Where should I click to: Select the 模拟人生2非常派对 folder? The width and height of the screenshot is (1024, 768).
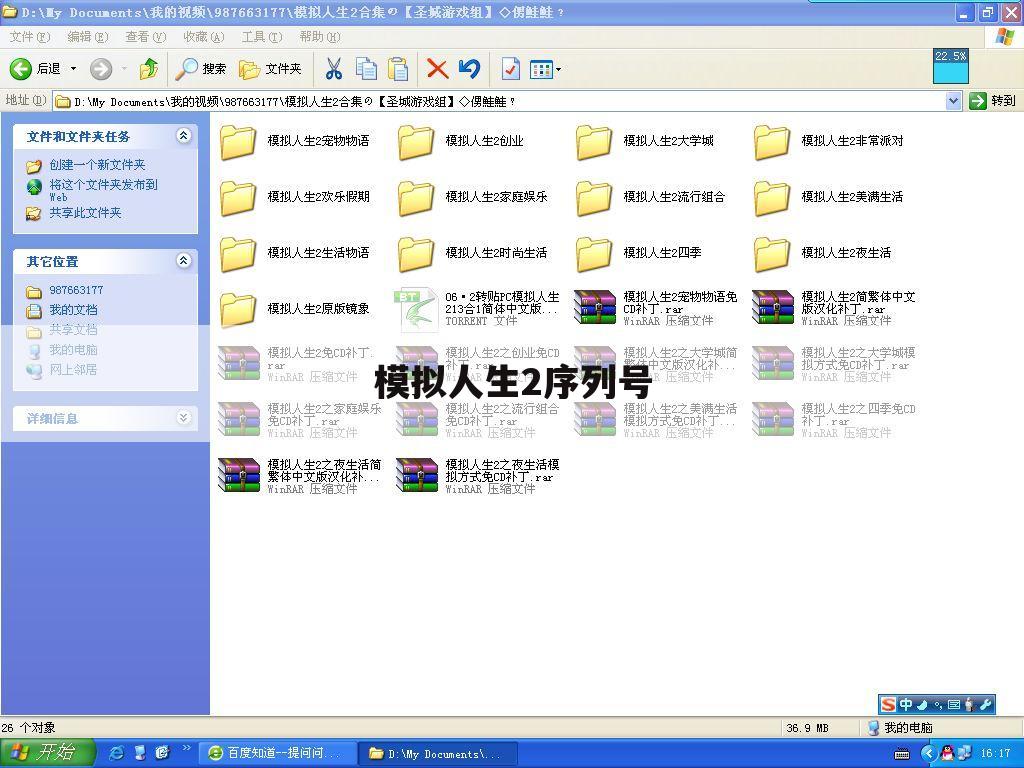pos(829,141)
